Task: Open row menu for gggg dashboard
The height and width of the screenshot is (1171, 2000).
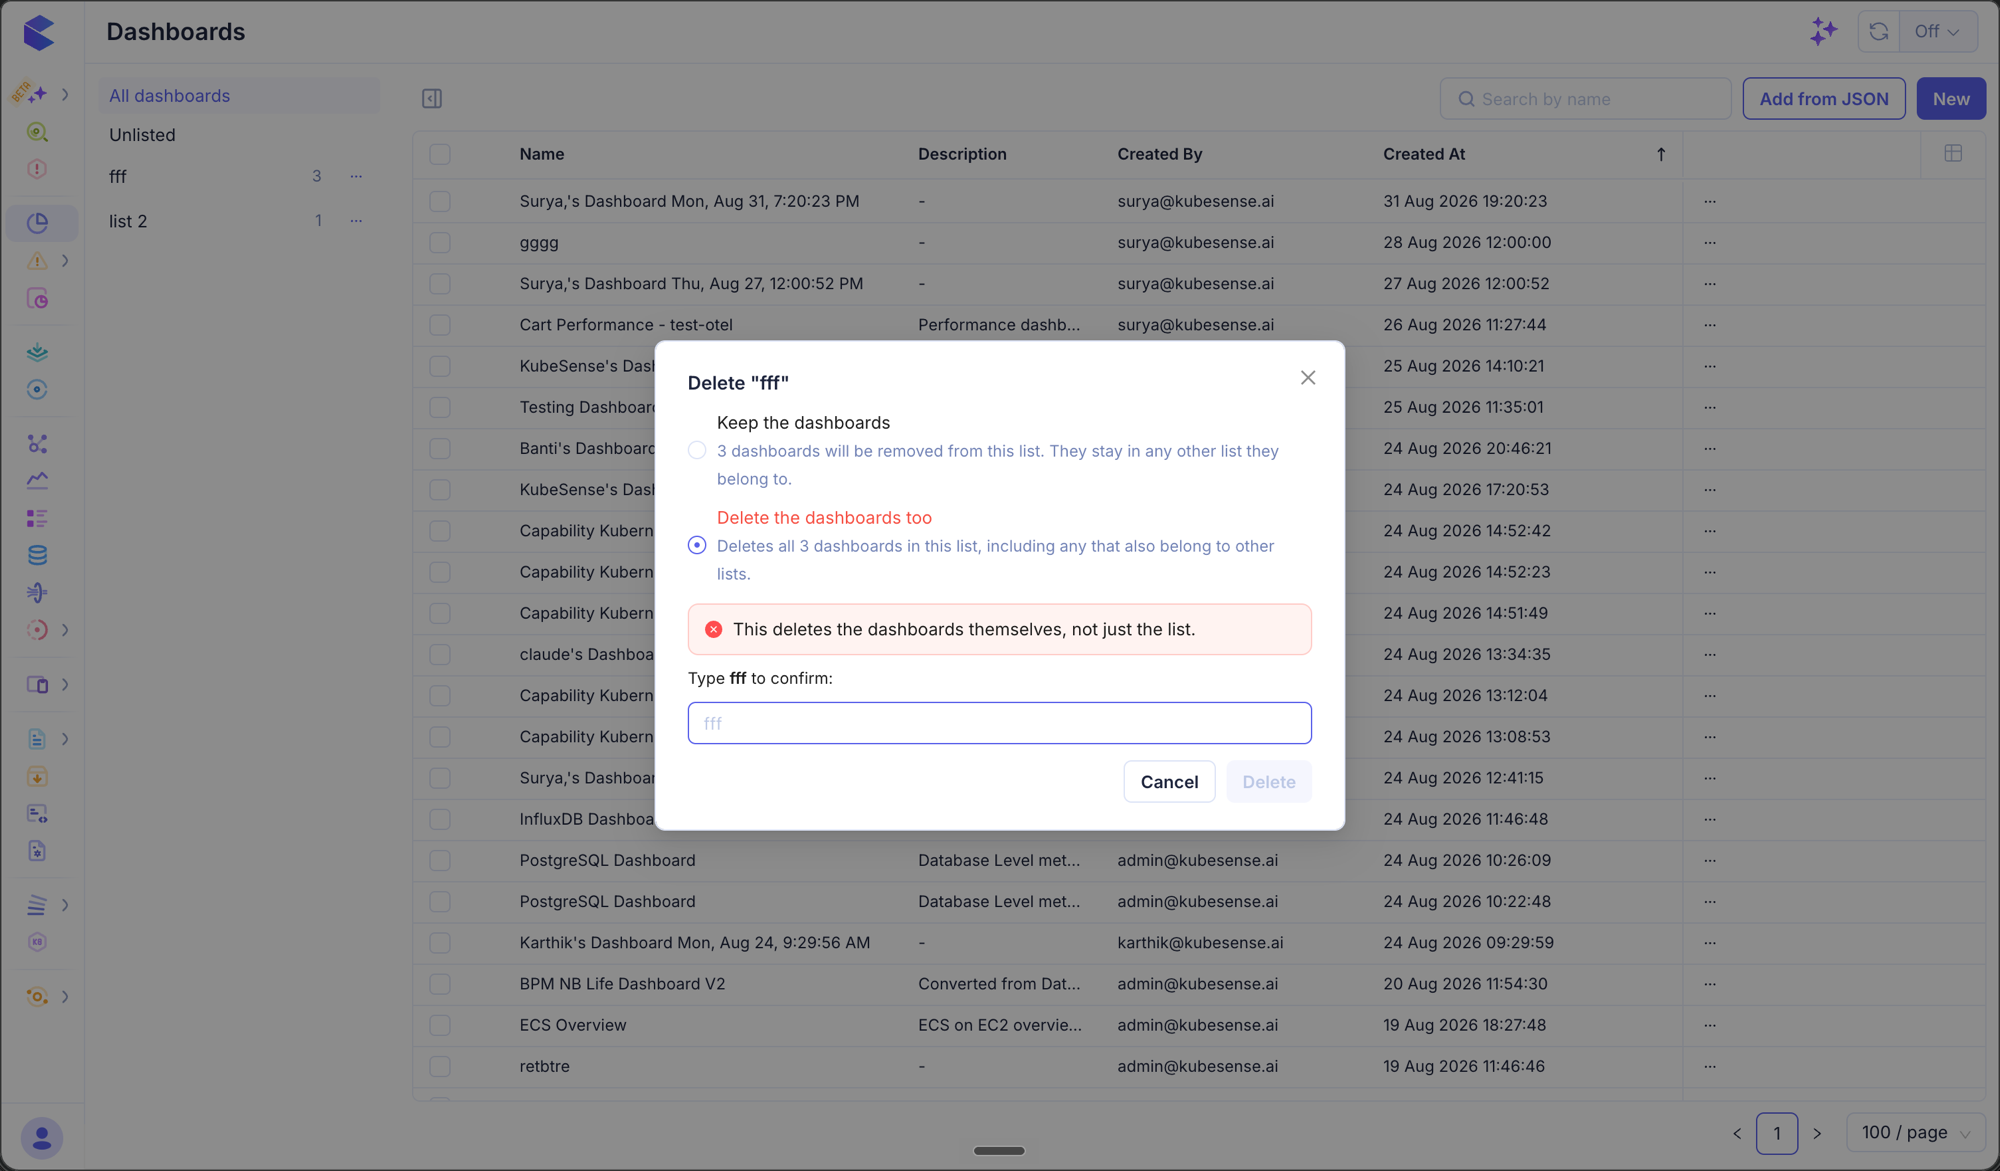Action: tap(1710, 242)
